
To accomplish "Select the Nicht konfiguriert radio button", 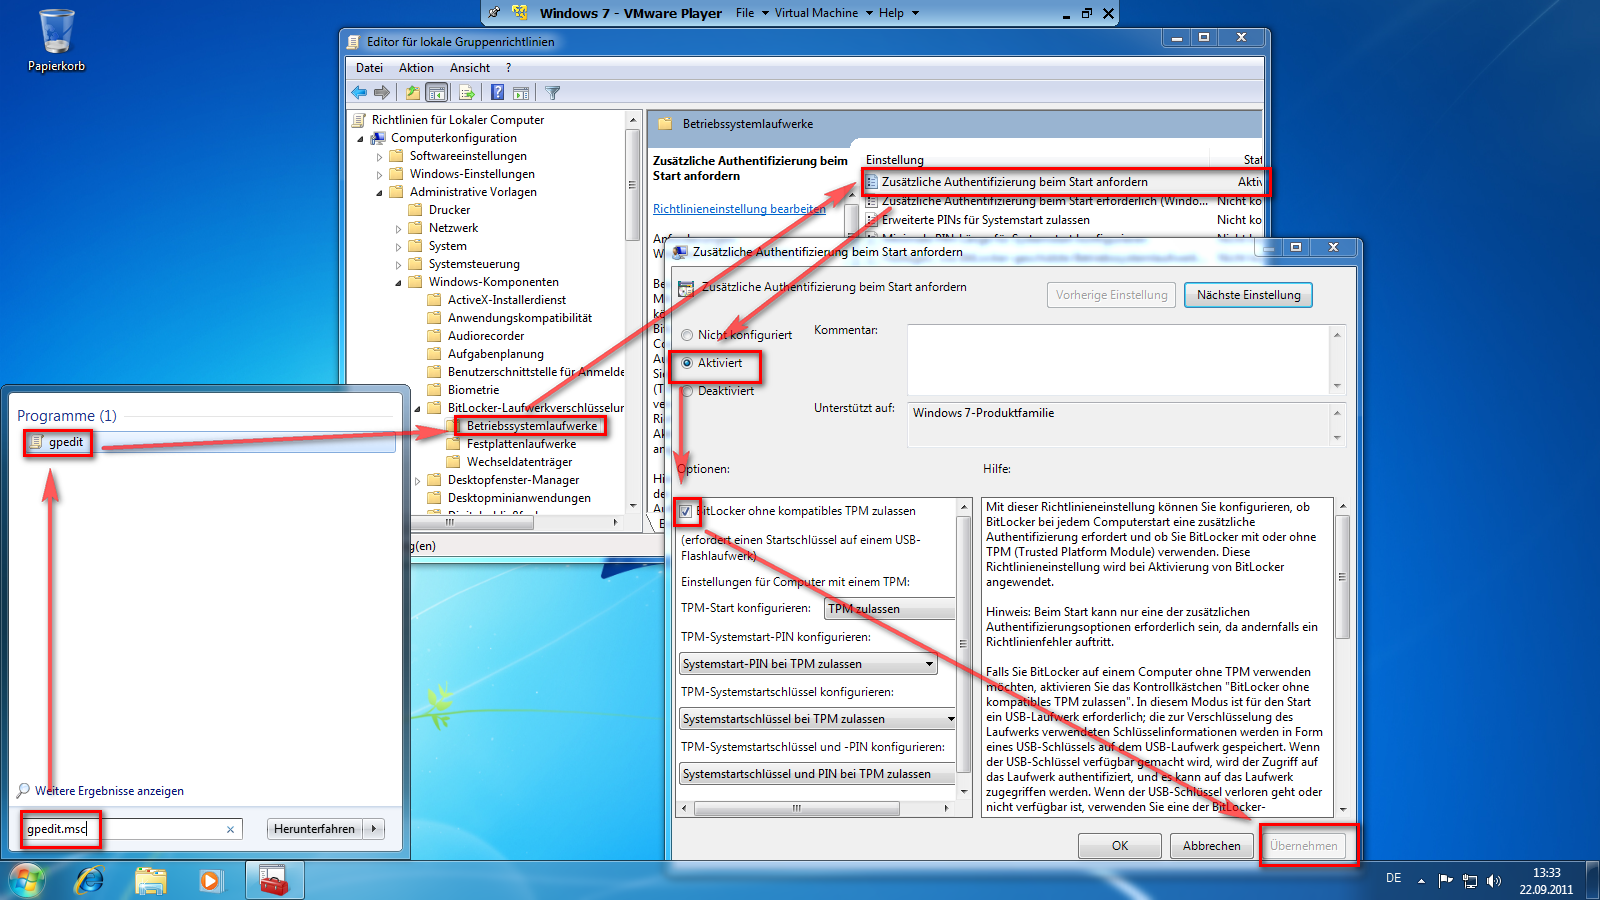I will (x=687, y=335).
